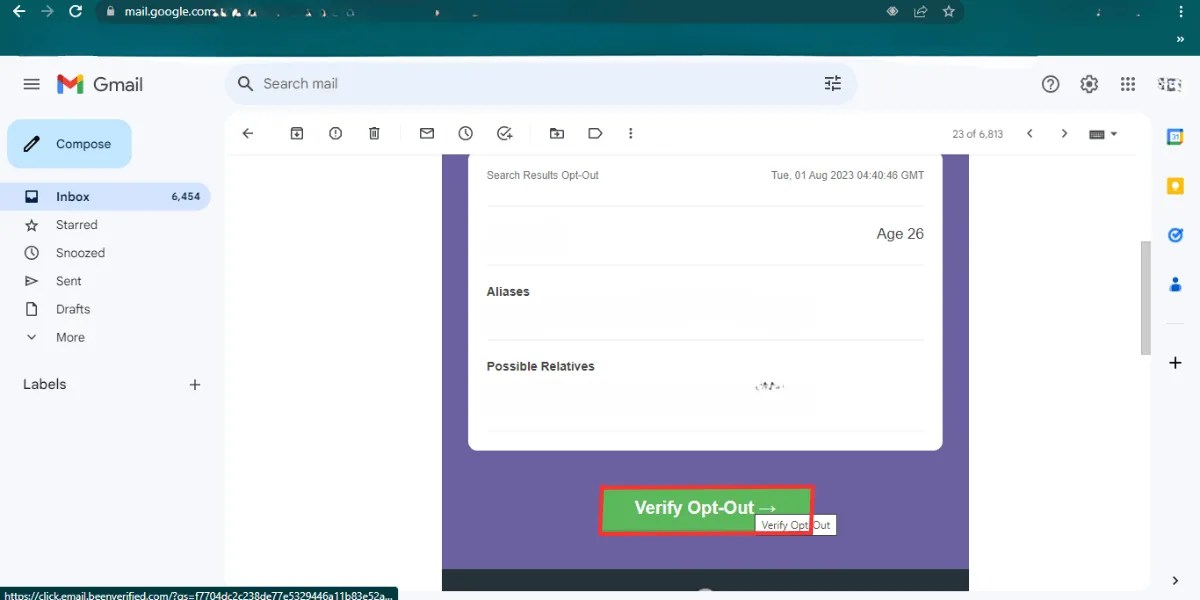Open Gmail settings gear
Screen dimensions: 1200x600
1089,84
